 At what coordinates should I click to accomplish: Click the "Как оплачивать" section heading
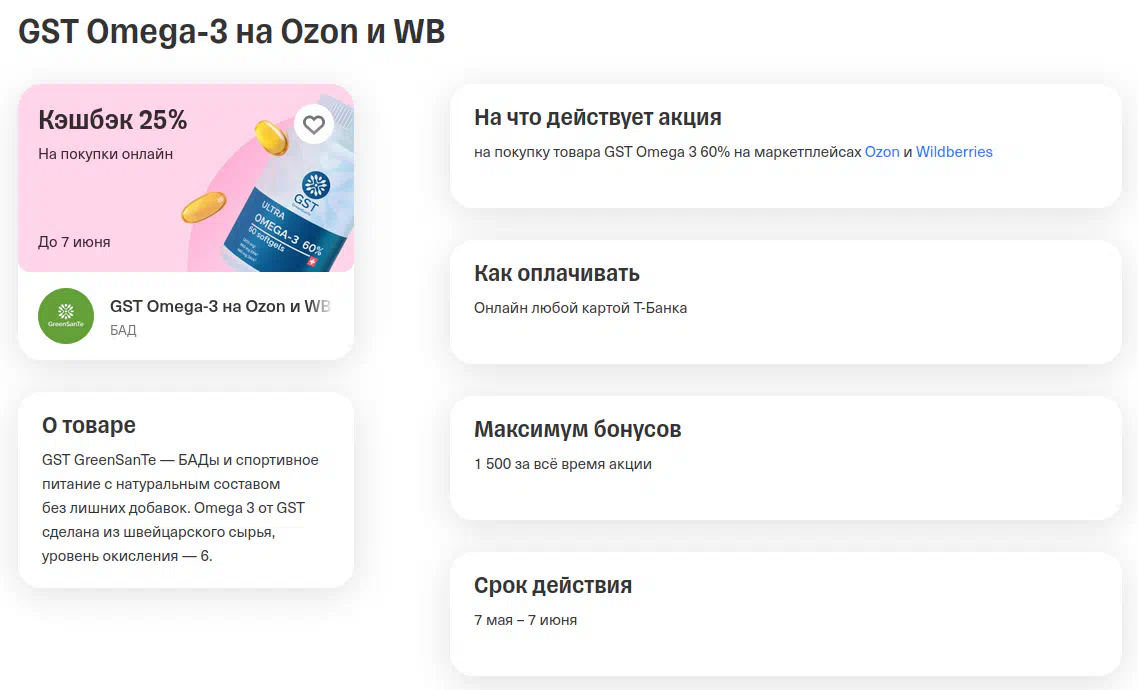(x=556, y=273)
